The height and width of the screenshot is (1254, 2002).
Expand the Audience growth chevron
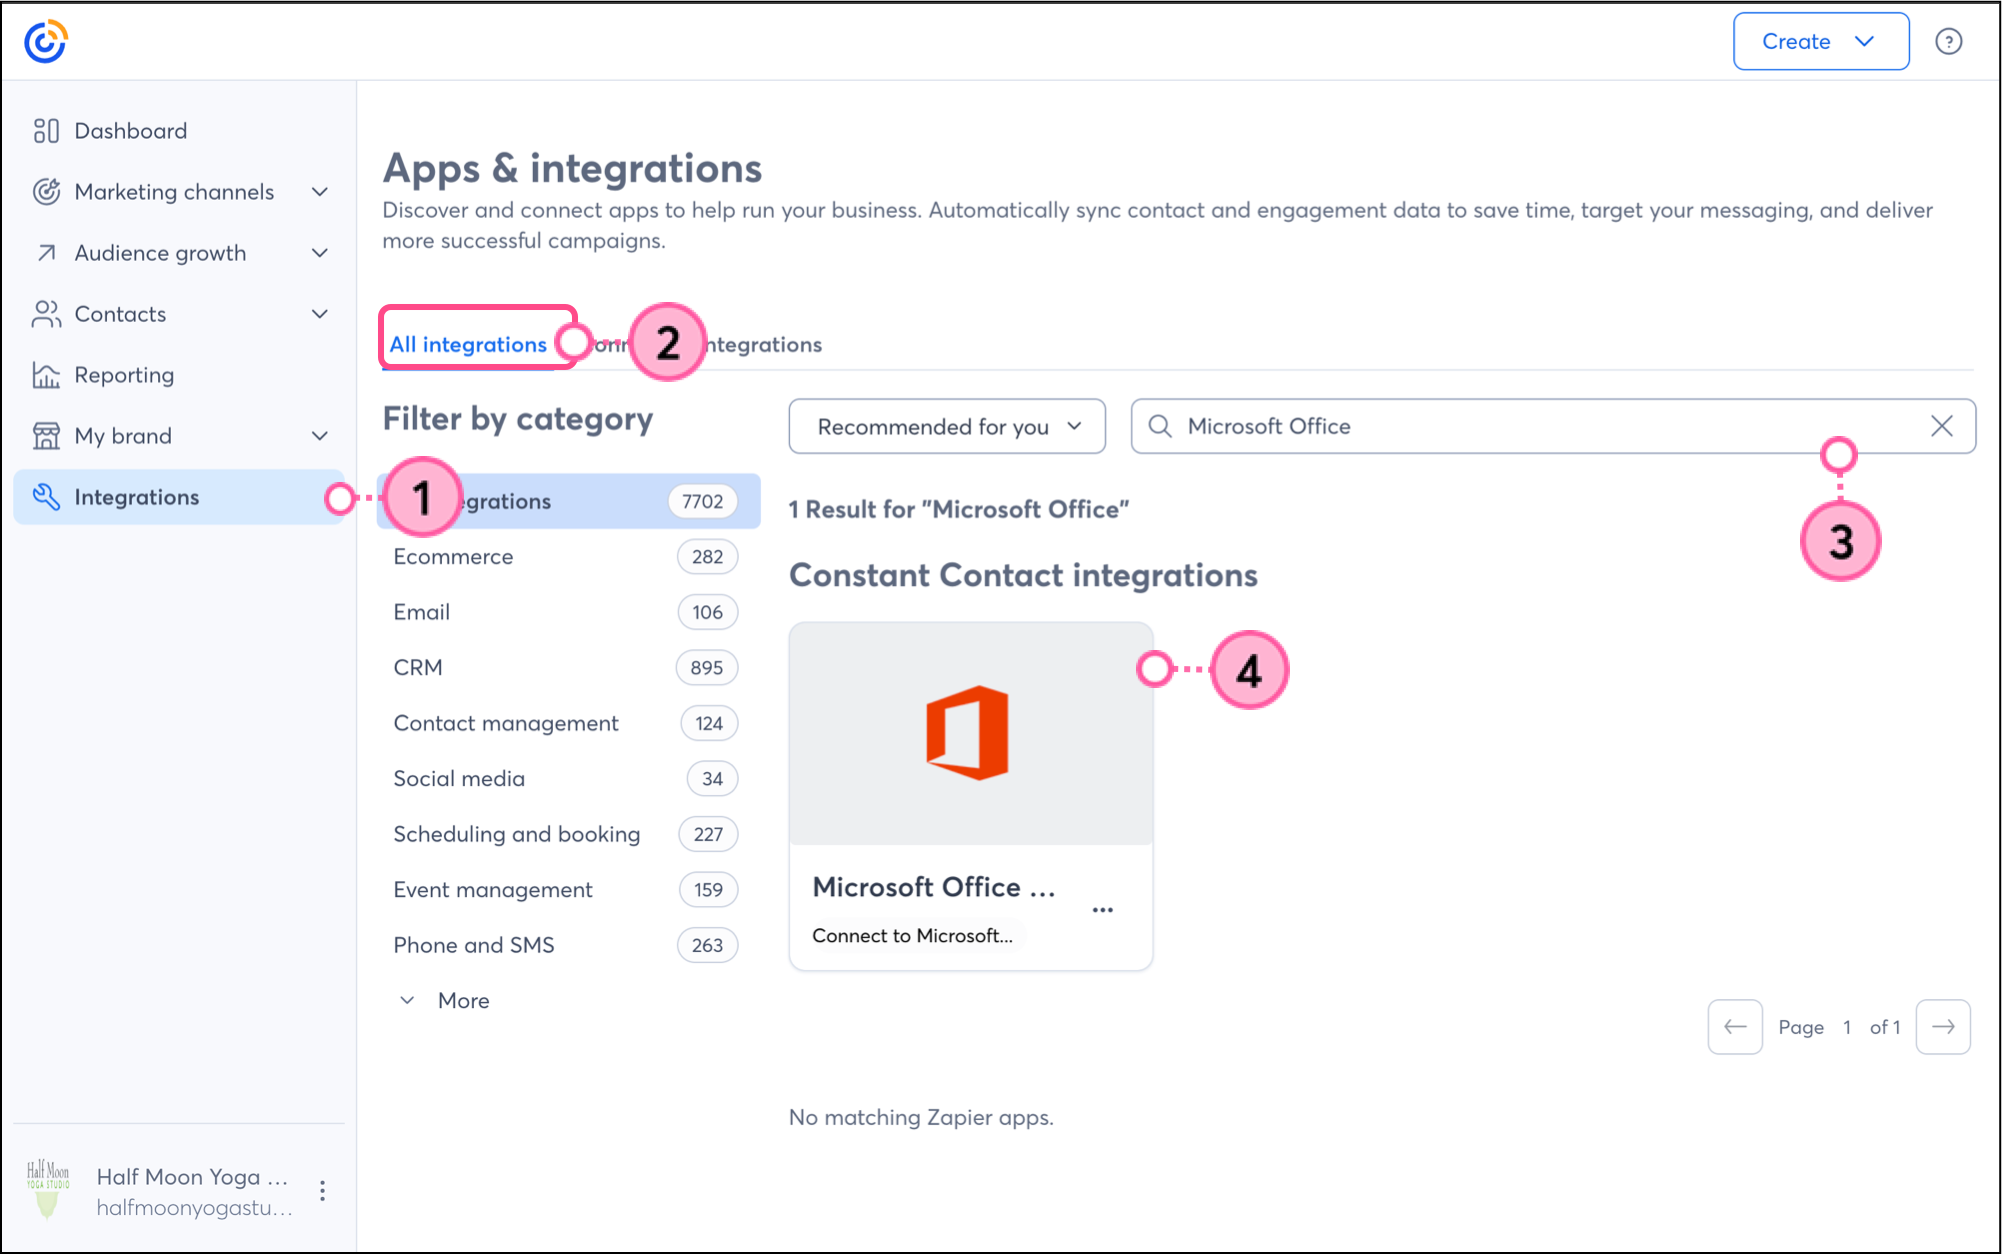pyautogui.click(x=320, y=253)
